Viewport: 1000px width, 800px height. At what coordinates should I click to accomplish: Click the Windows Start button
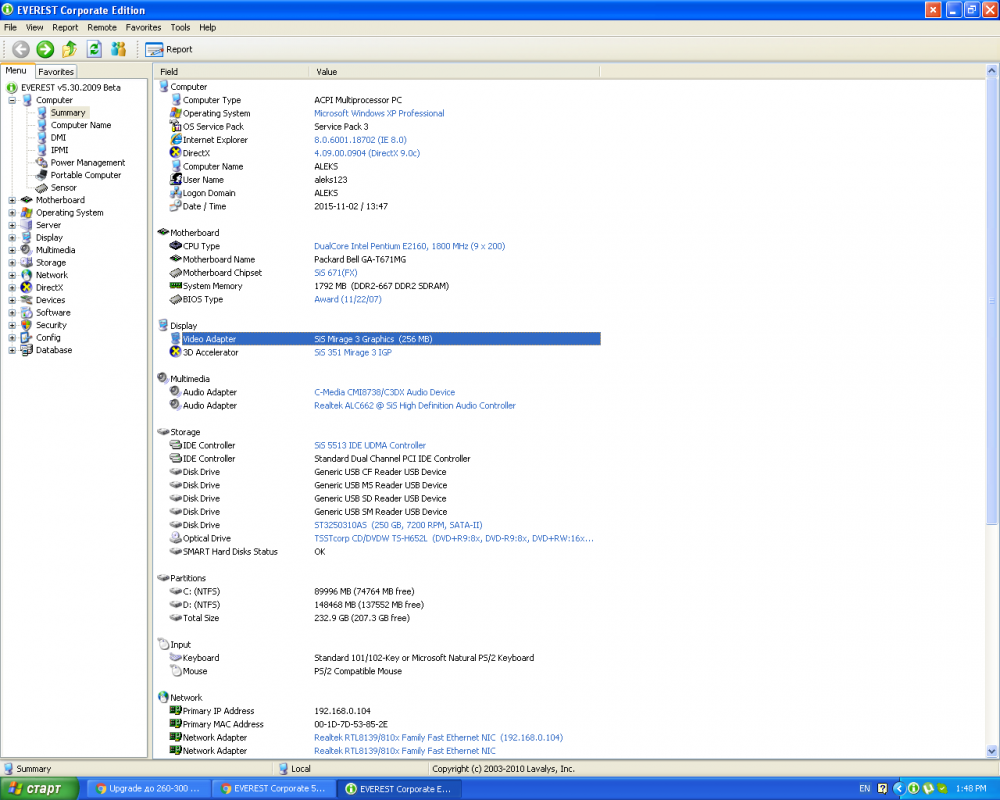[x=39, y=789]
